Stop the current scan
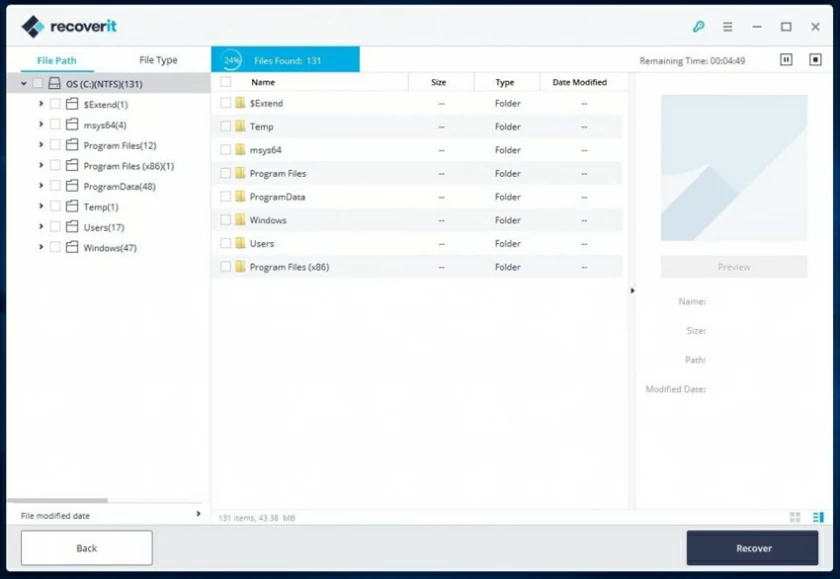840x579 pixels. point(816,59)
